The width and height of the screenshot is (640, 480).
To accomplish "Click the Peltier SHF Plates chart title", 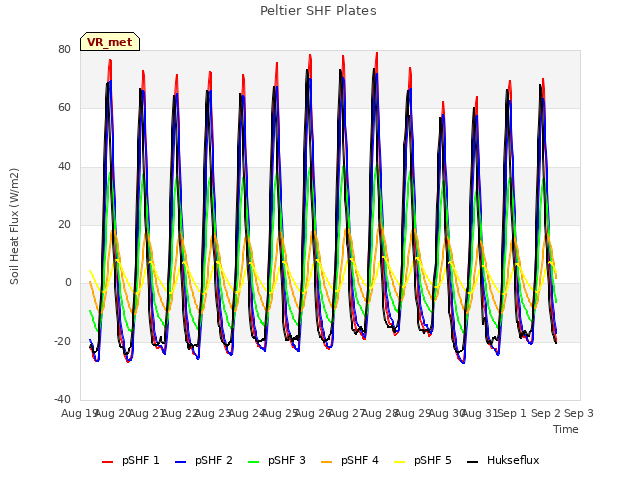I will [x=318, y=11].
